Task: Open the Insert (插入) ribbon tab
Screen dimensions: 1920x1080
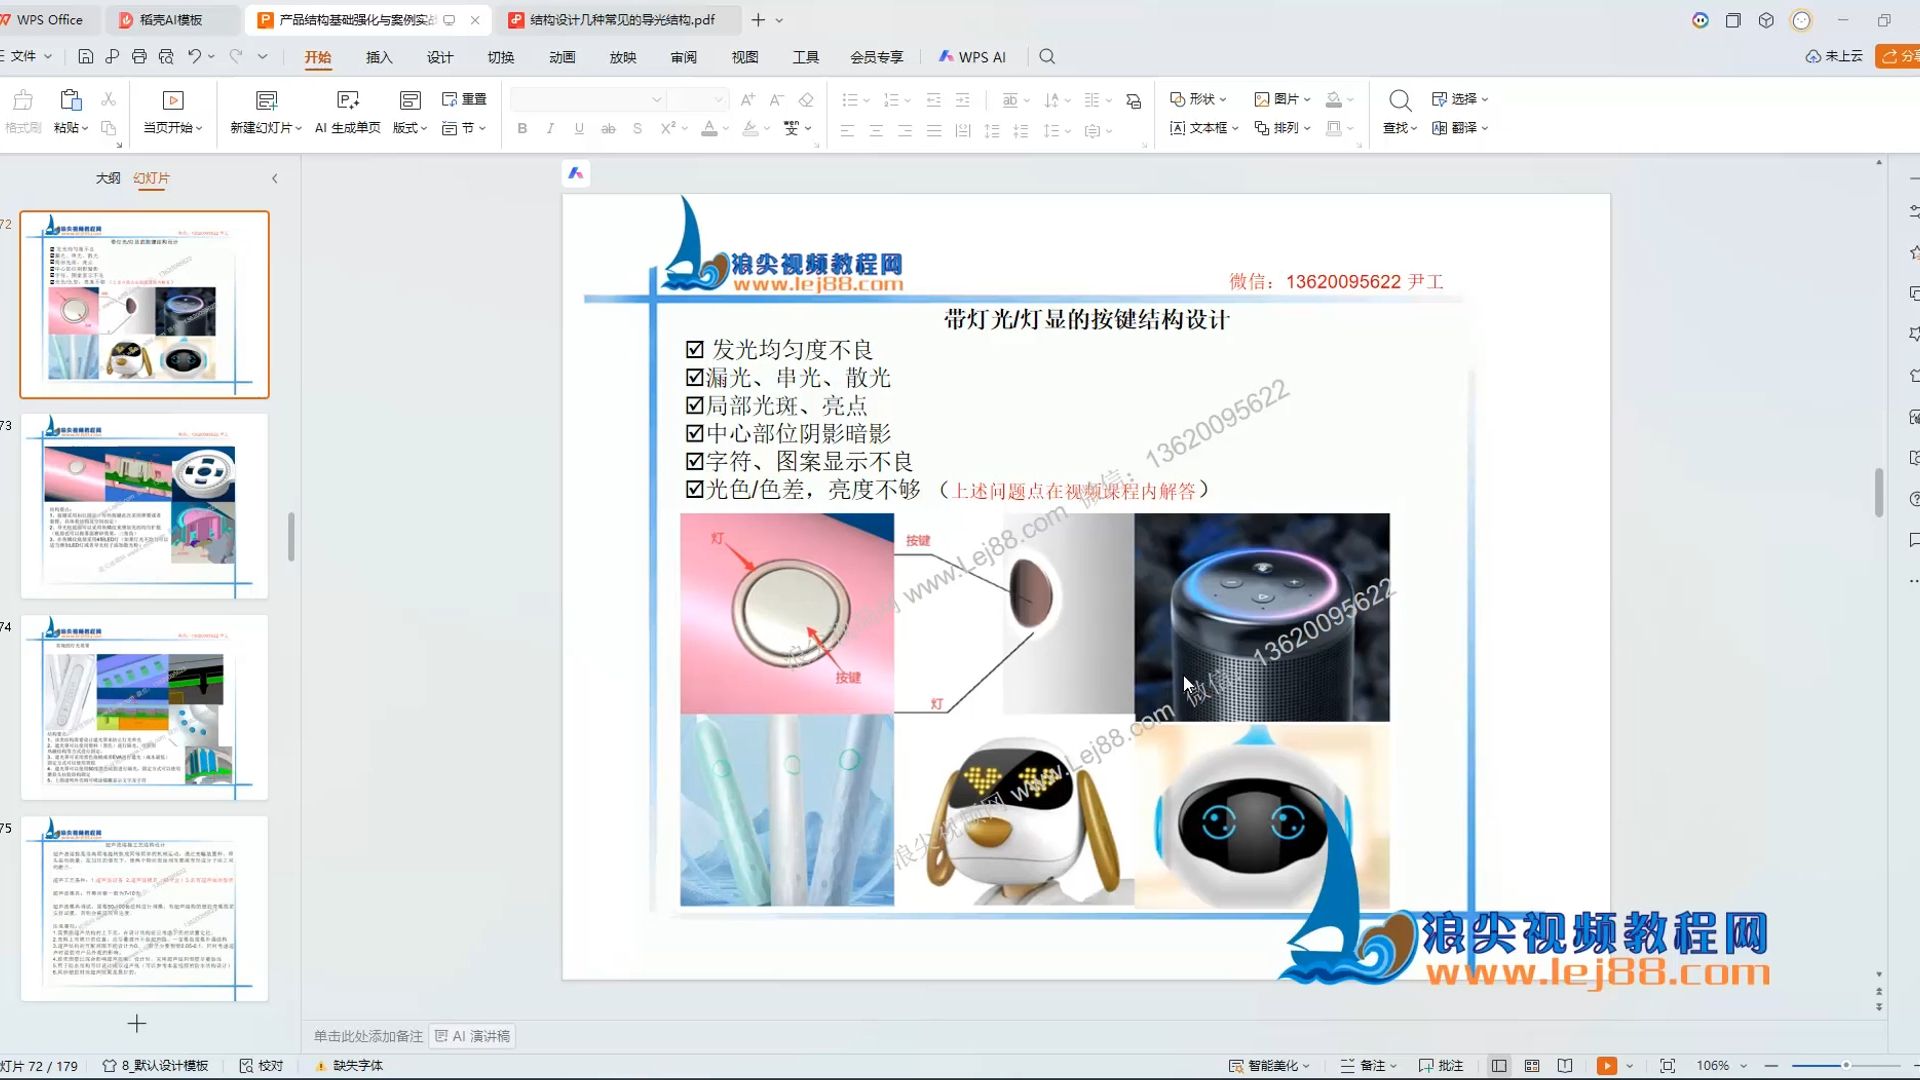Action: [379, 57]
